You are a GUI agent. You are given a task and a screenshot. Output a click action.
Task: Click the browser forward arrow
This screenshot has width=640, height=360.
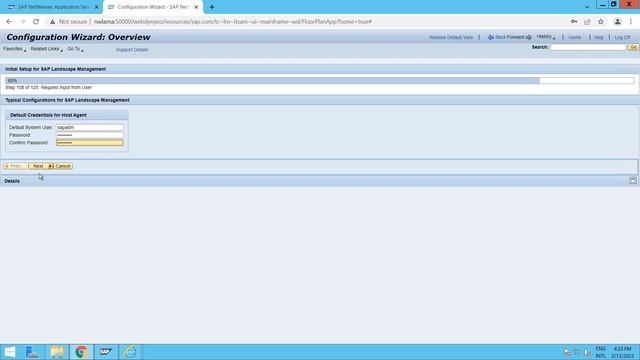[22, 22]
